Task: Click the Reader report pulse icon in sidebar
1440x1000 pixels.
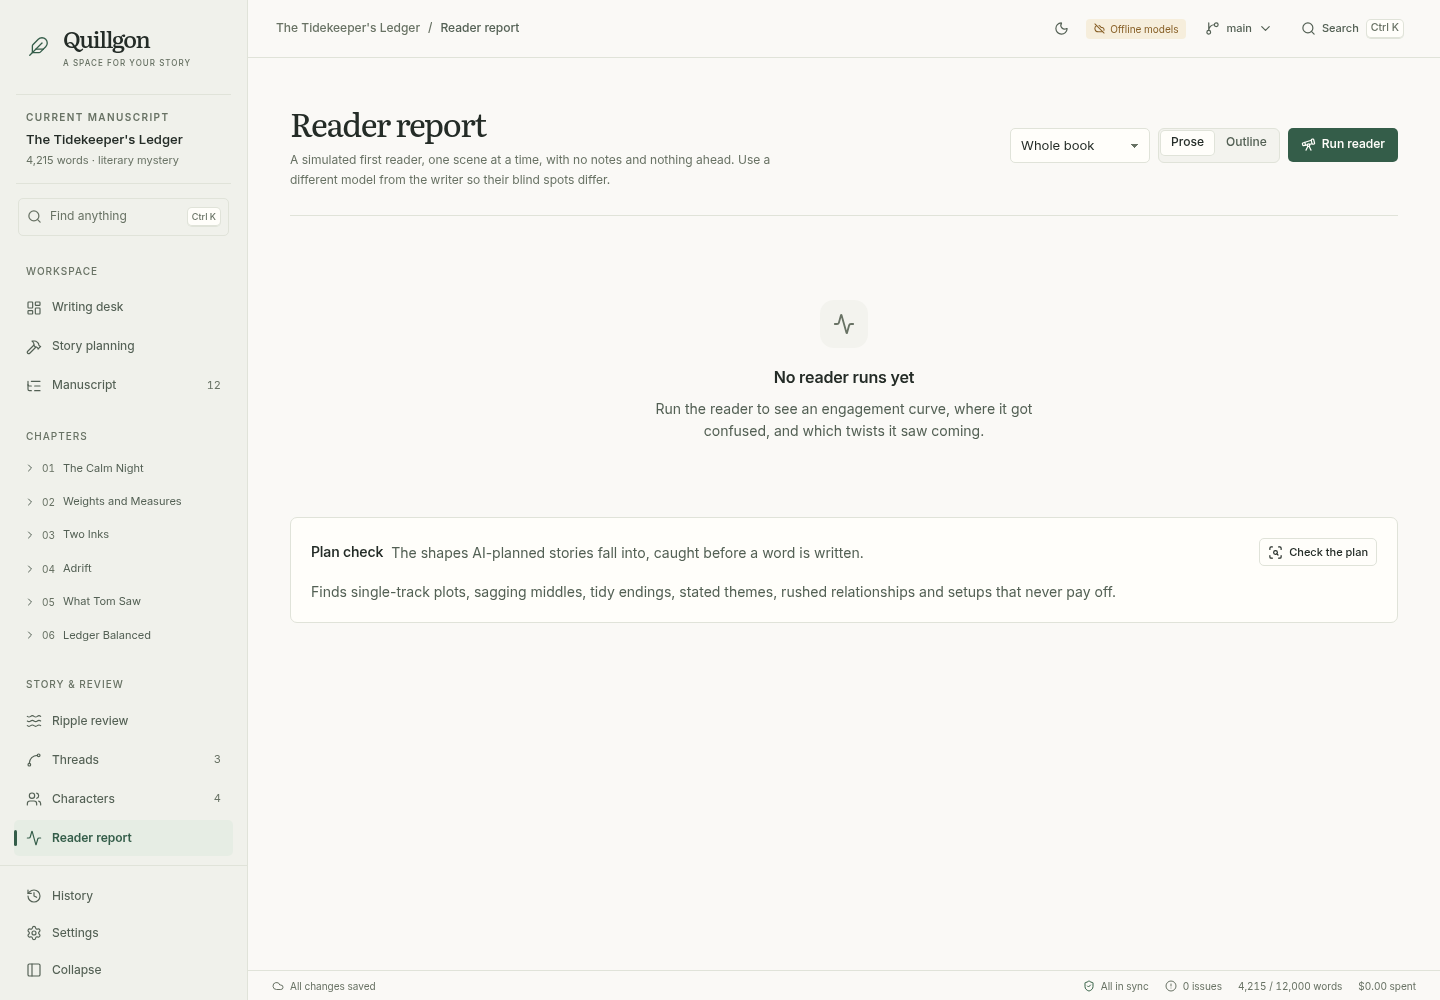Action: pos(34,838)
